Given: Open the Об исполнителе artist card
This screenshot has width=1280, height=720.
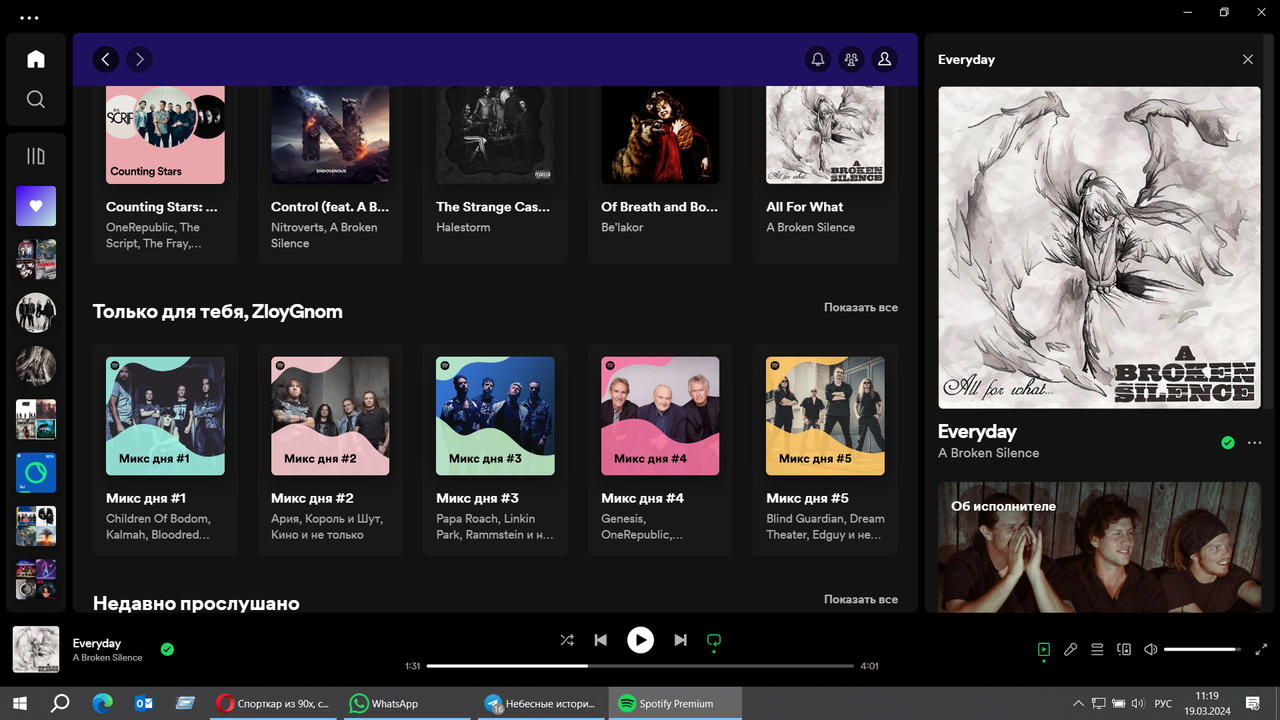Looking at the screenshot, I should coord(1099,547).
